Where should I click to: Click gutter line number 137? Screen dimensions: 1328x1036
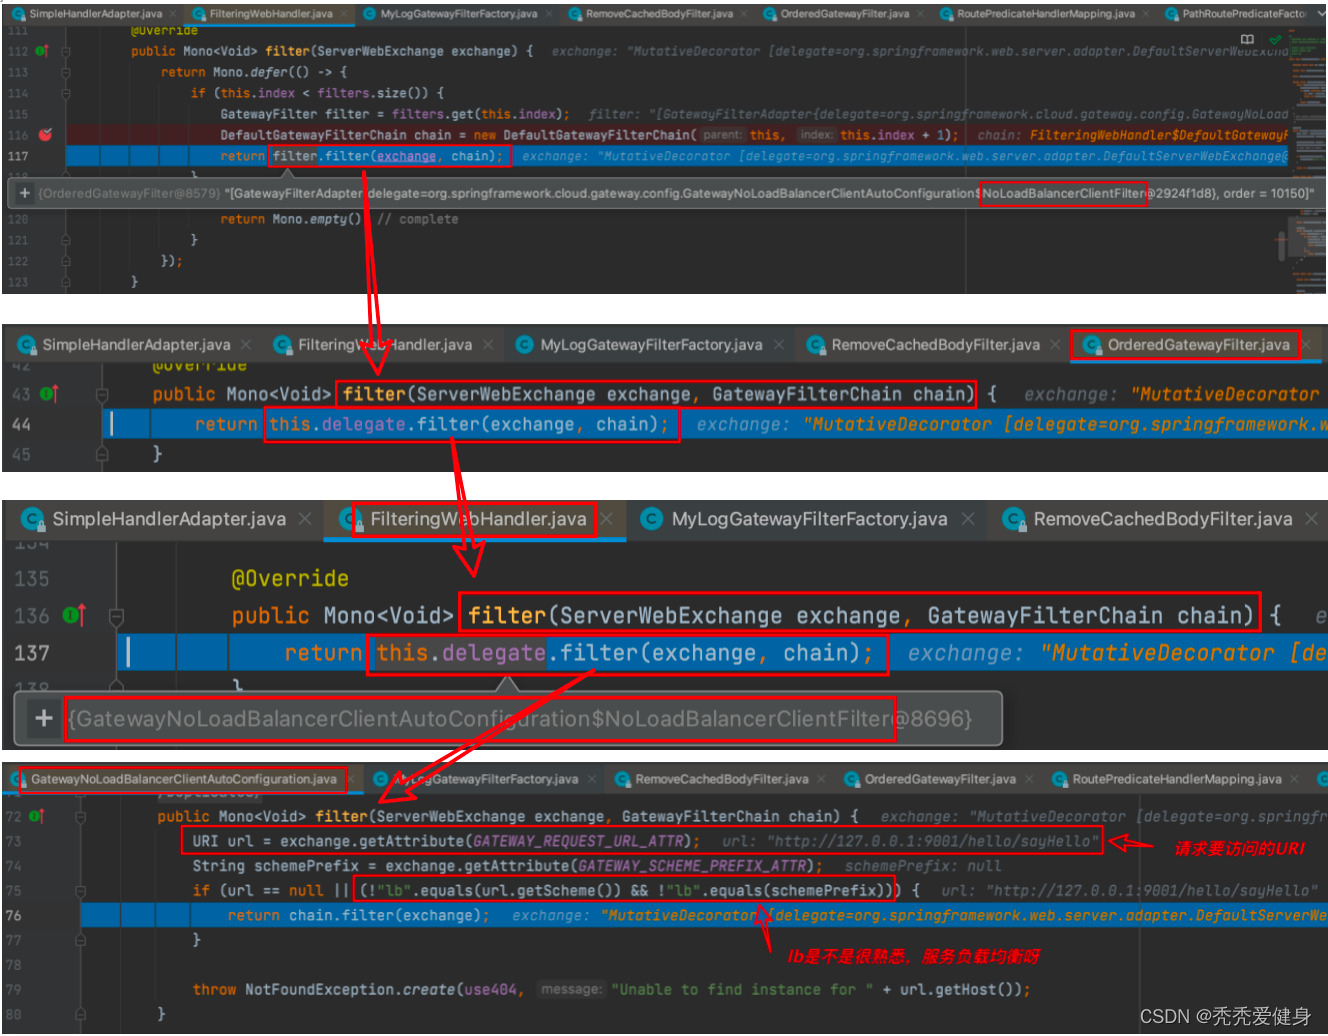coord(31,654)
